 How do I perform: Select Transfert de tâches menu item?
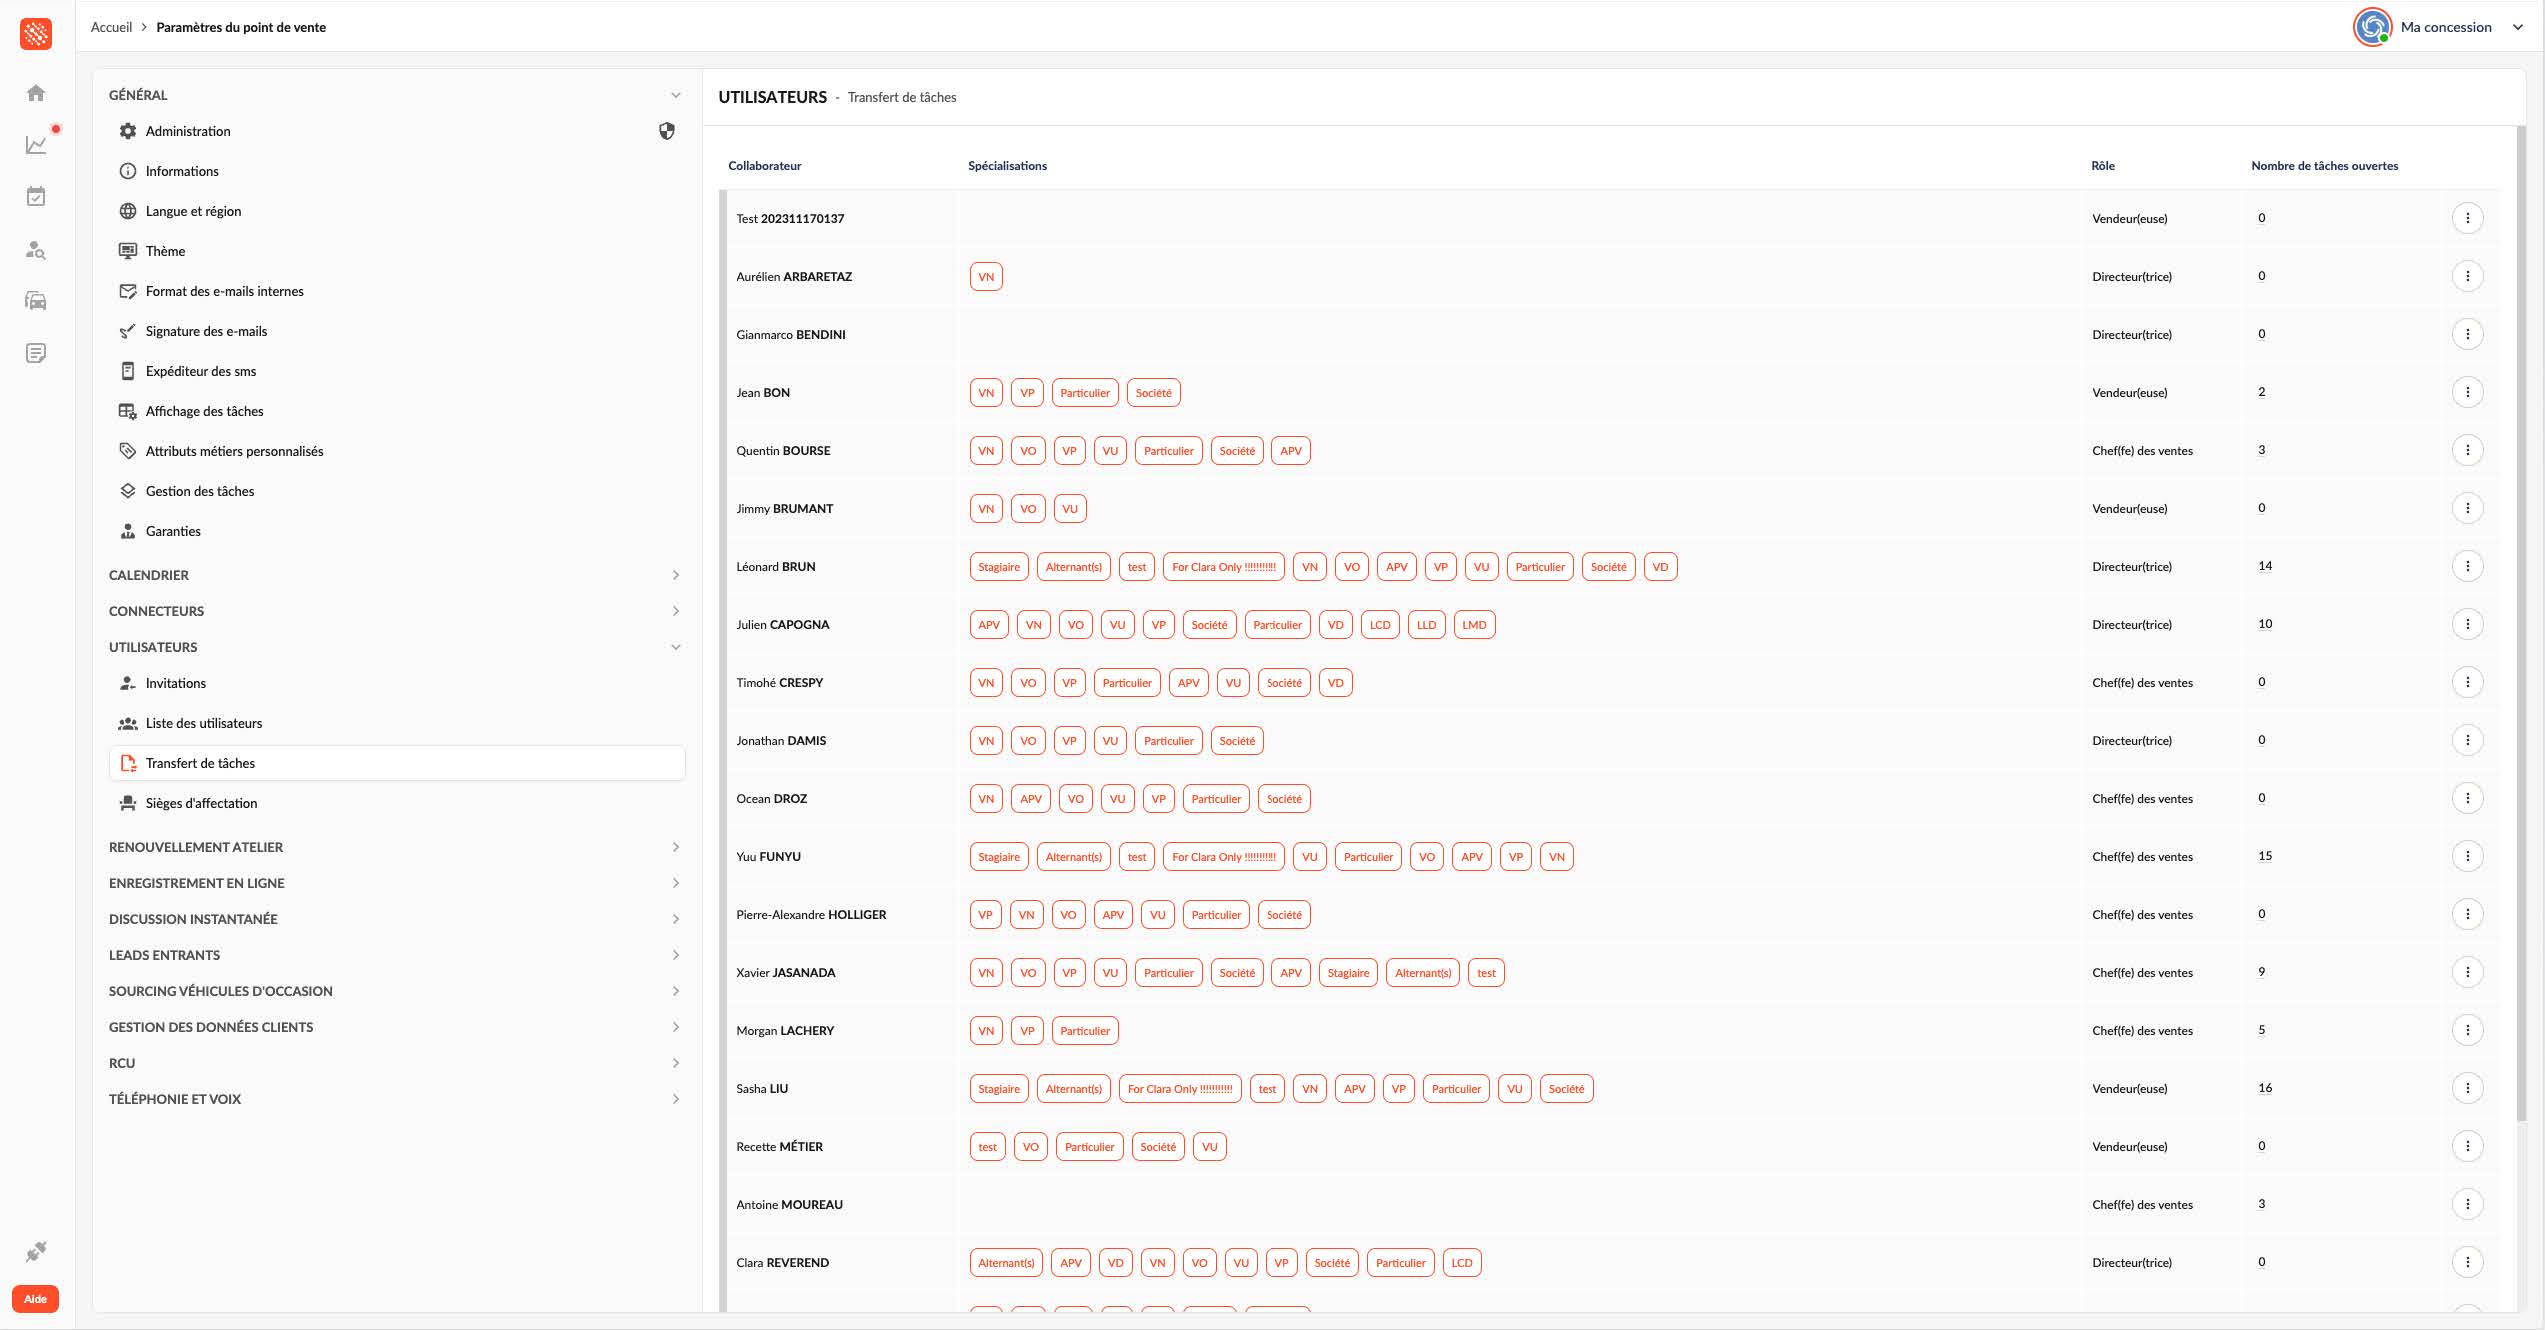pos(396,763)
